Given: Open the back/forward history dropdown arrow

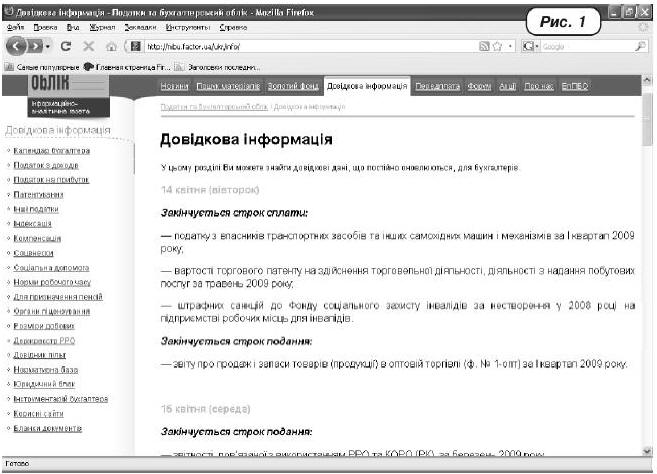Looking at the screenshot, I should [x=48, y=47].
